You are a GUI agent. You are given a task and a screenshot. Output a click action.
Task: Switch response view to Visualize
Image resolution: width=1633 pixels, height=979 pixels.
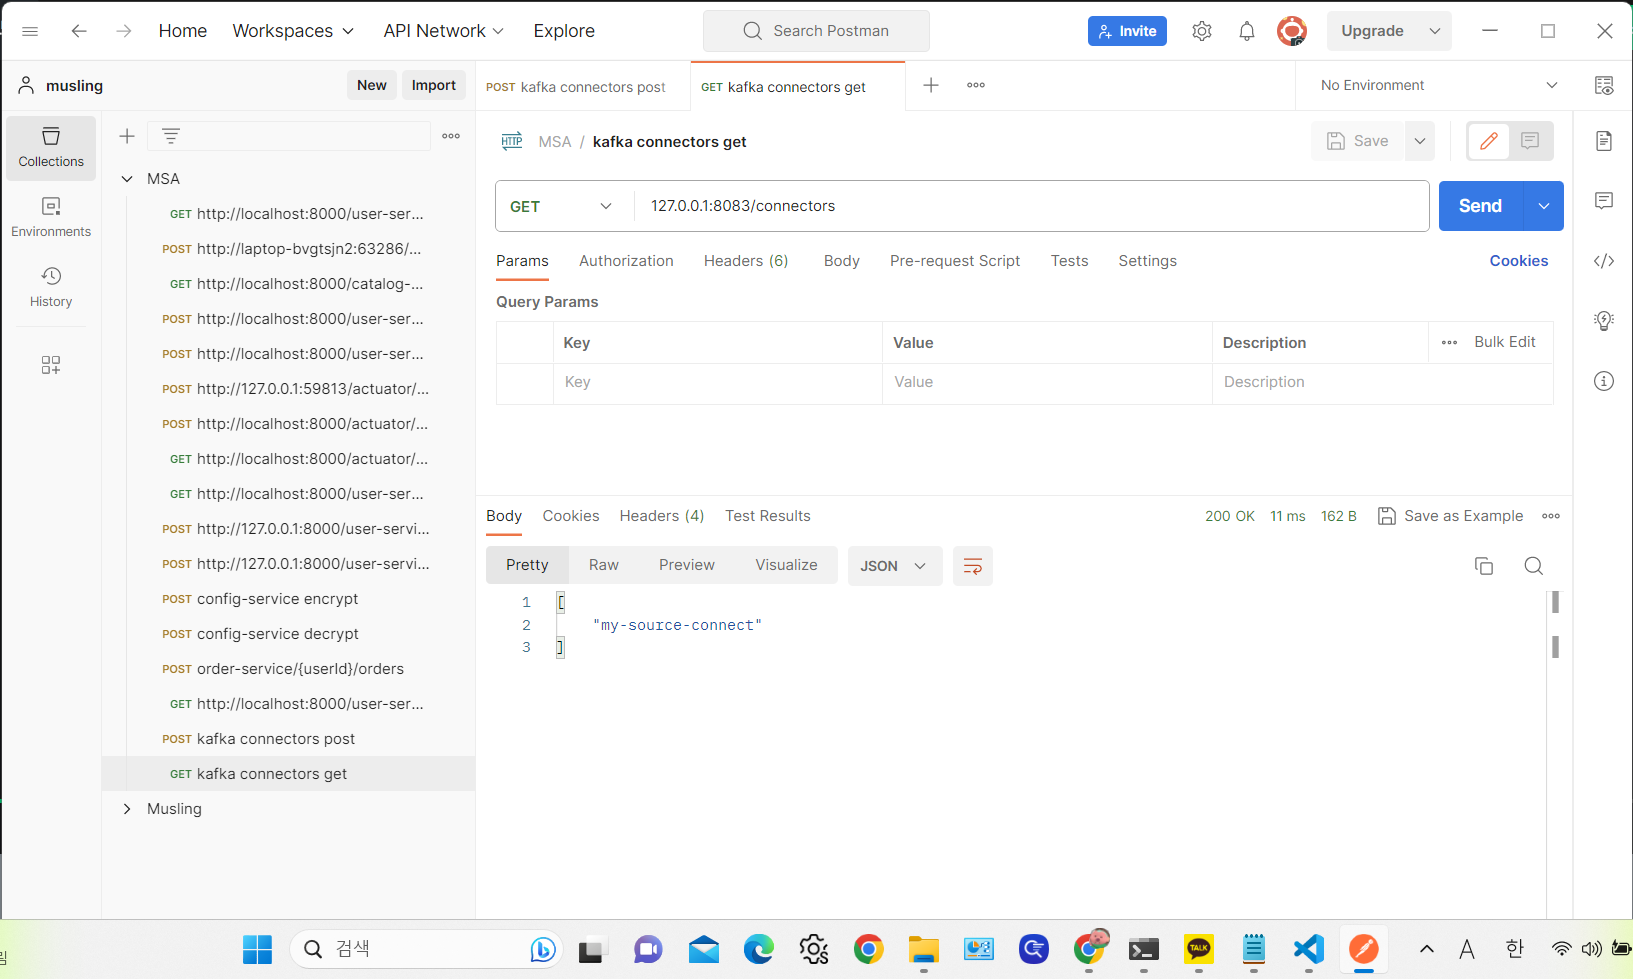pyautogui.click(x=786, y=565)
